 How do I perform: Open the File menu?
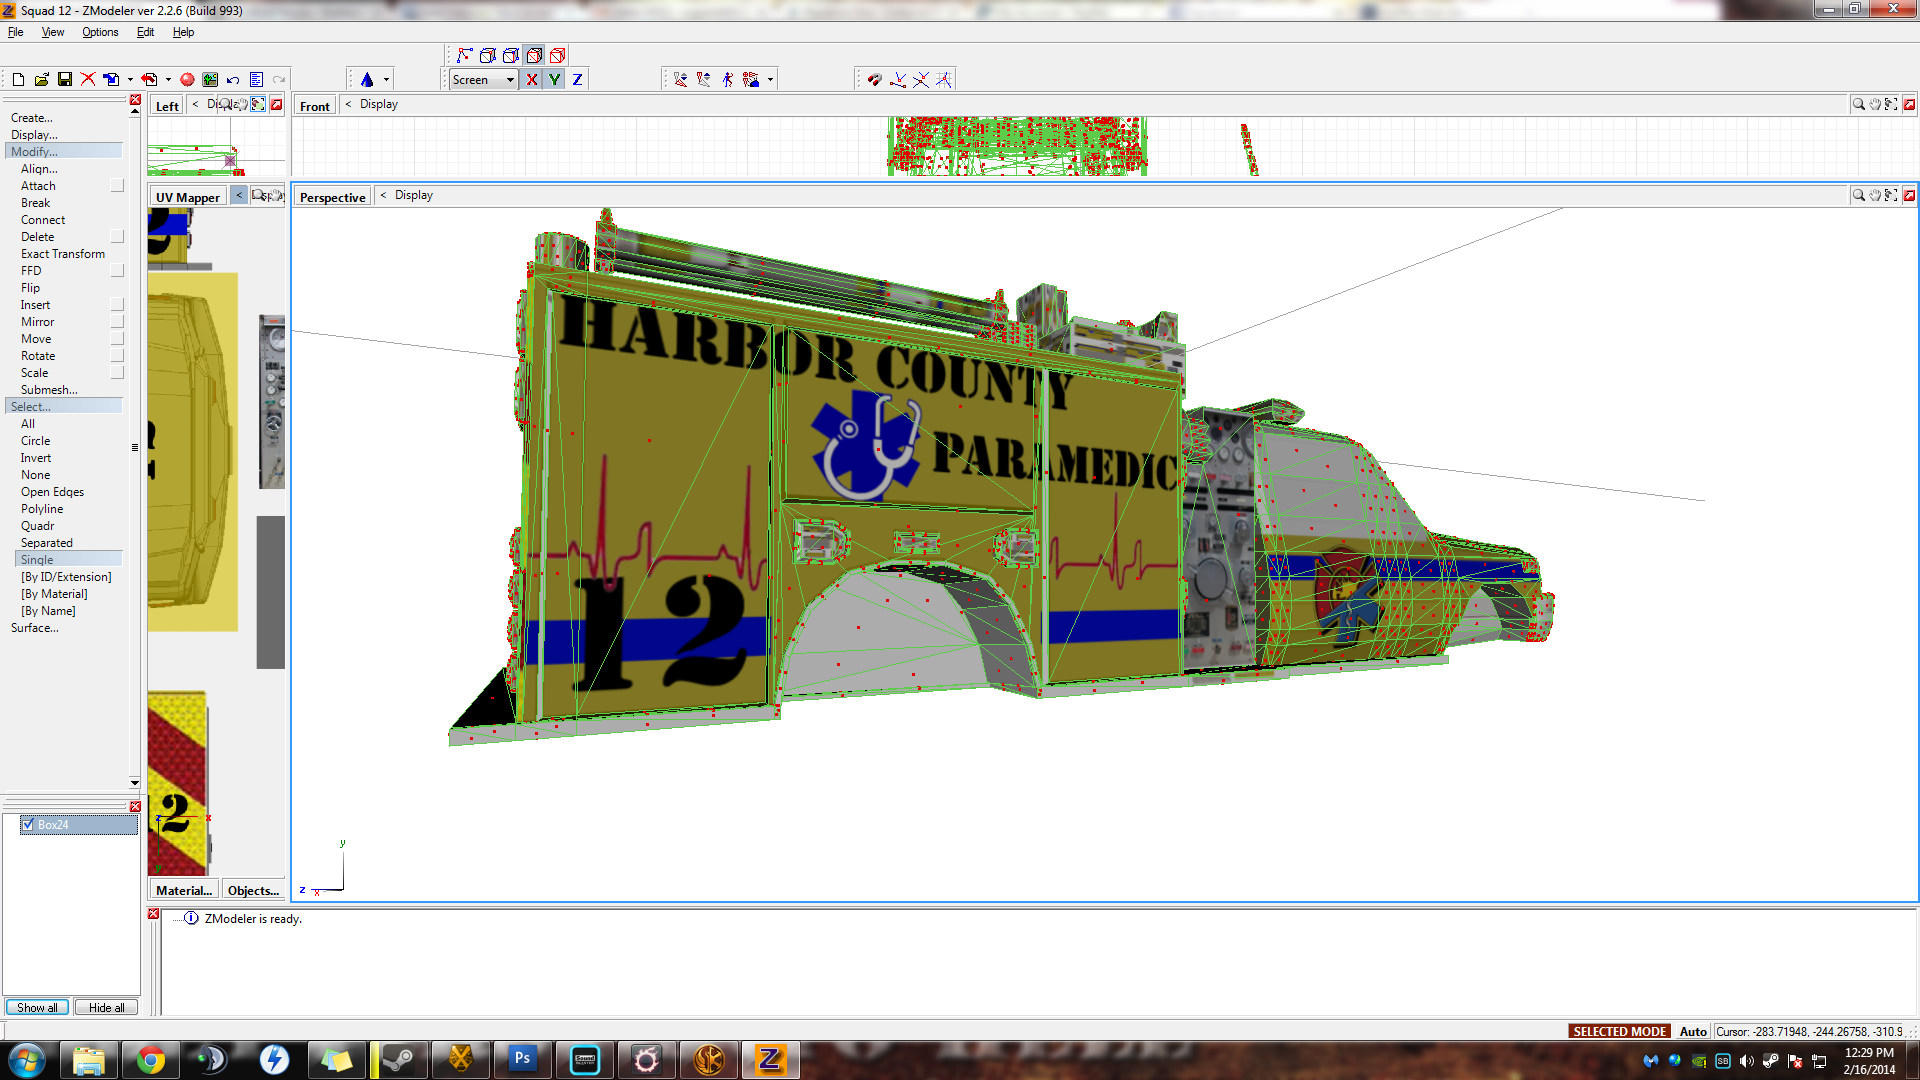tap(16, 32)
